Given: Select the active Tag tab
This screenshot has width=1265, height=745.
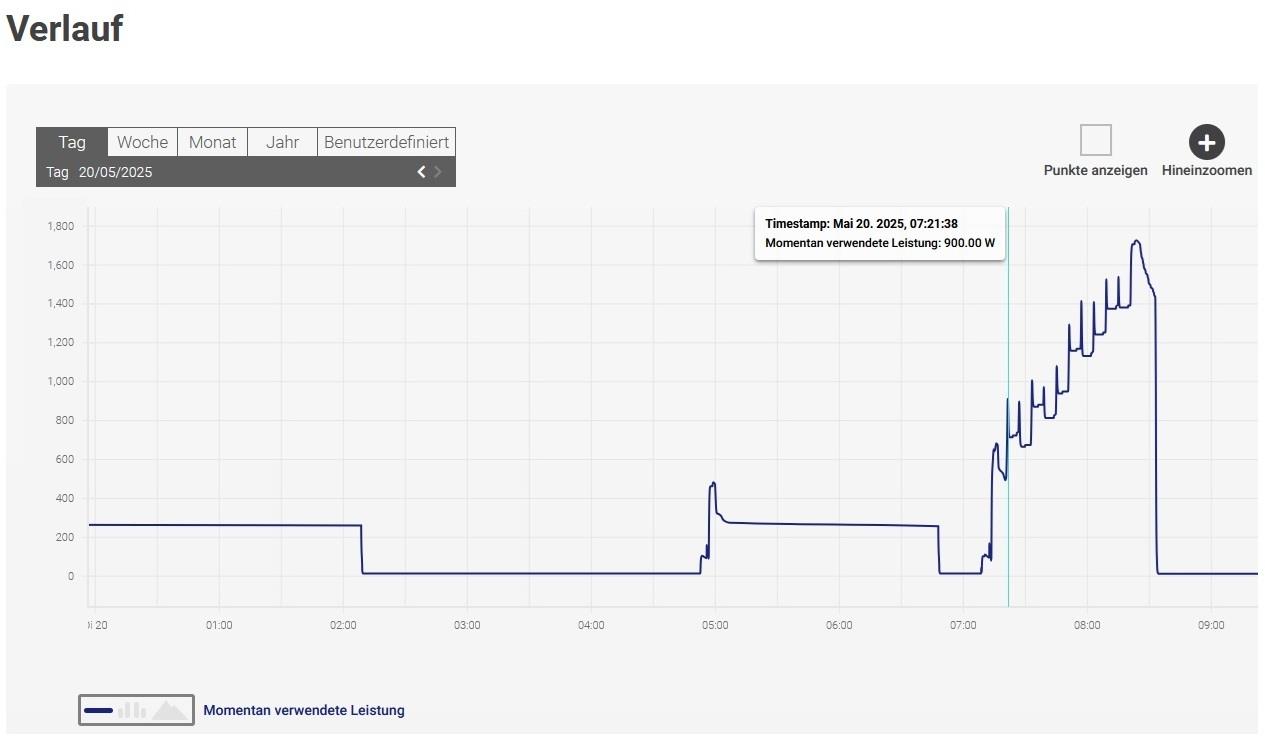Looking at the screenshot, I should 72,142.
